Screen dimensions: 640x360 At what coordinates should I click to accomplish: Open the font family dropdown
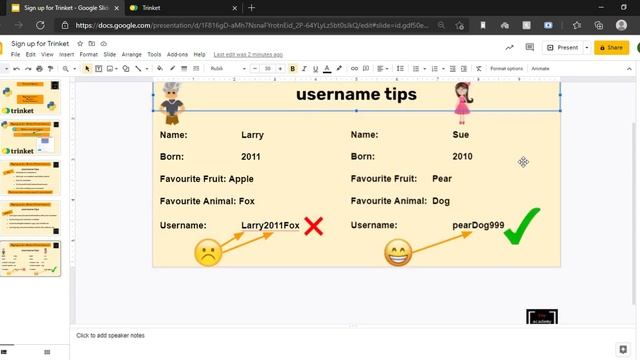point(228,69)
